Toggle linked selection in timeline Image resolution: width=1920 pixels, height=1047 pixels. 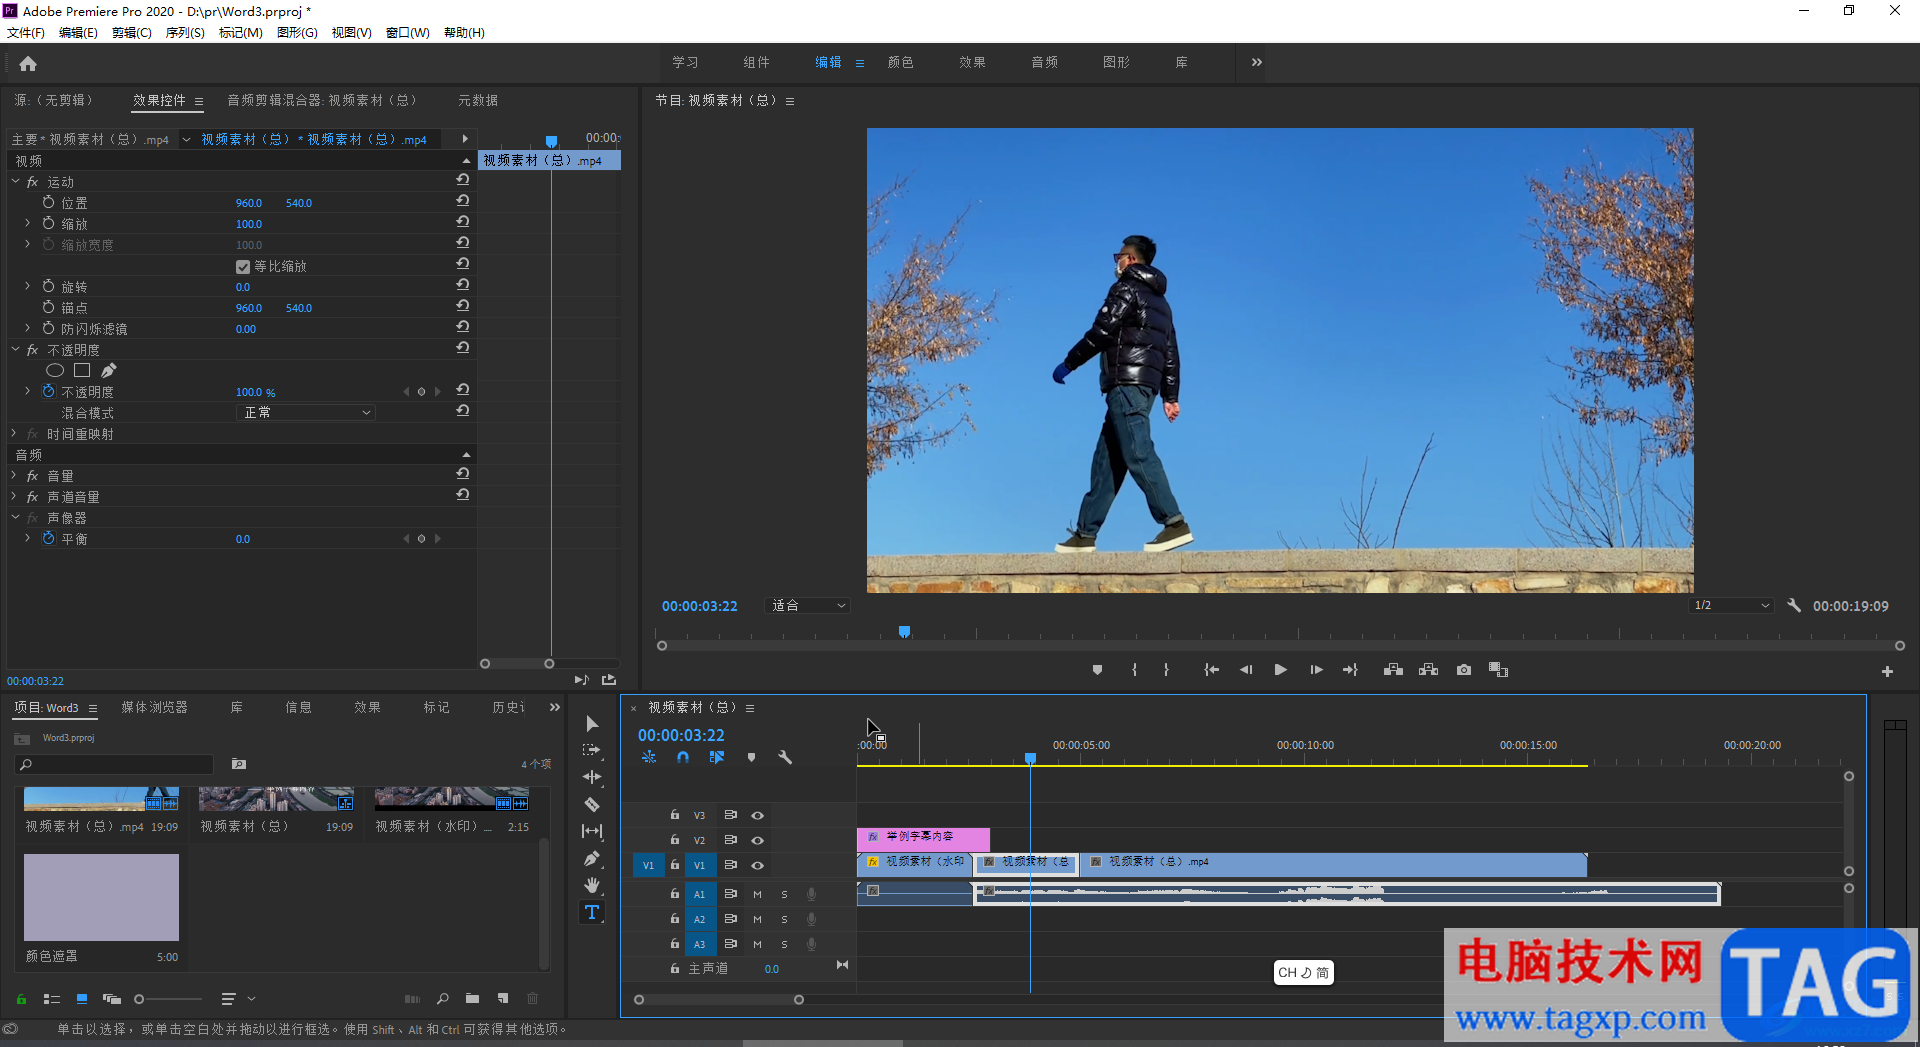click(717, 758)
